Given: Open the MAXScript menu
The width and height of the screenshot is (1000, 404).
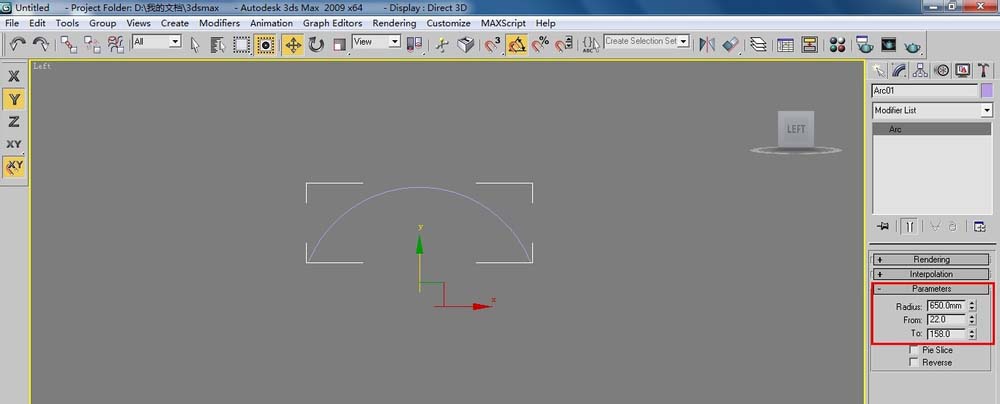Looking at the screenshot, I should [503, 23].
